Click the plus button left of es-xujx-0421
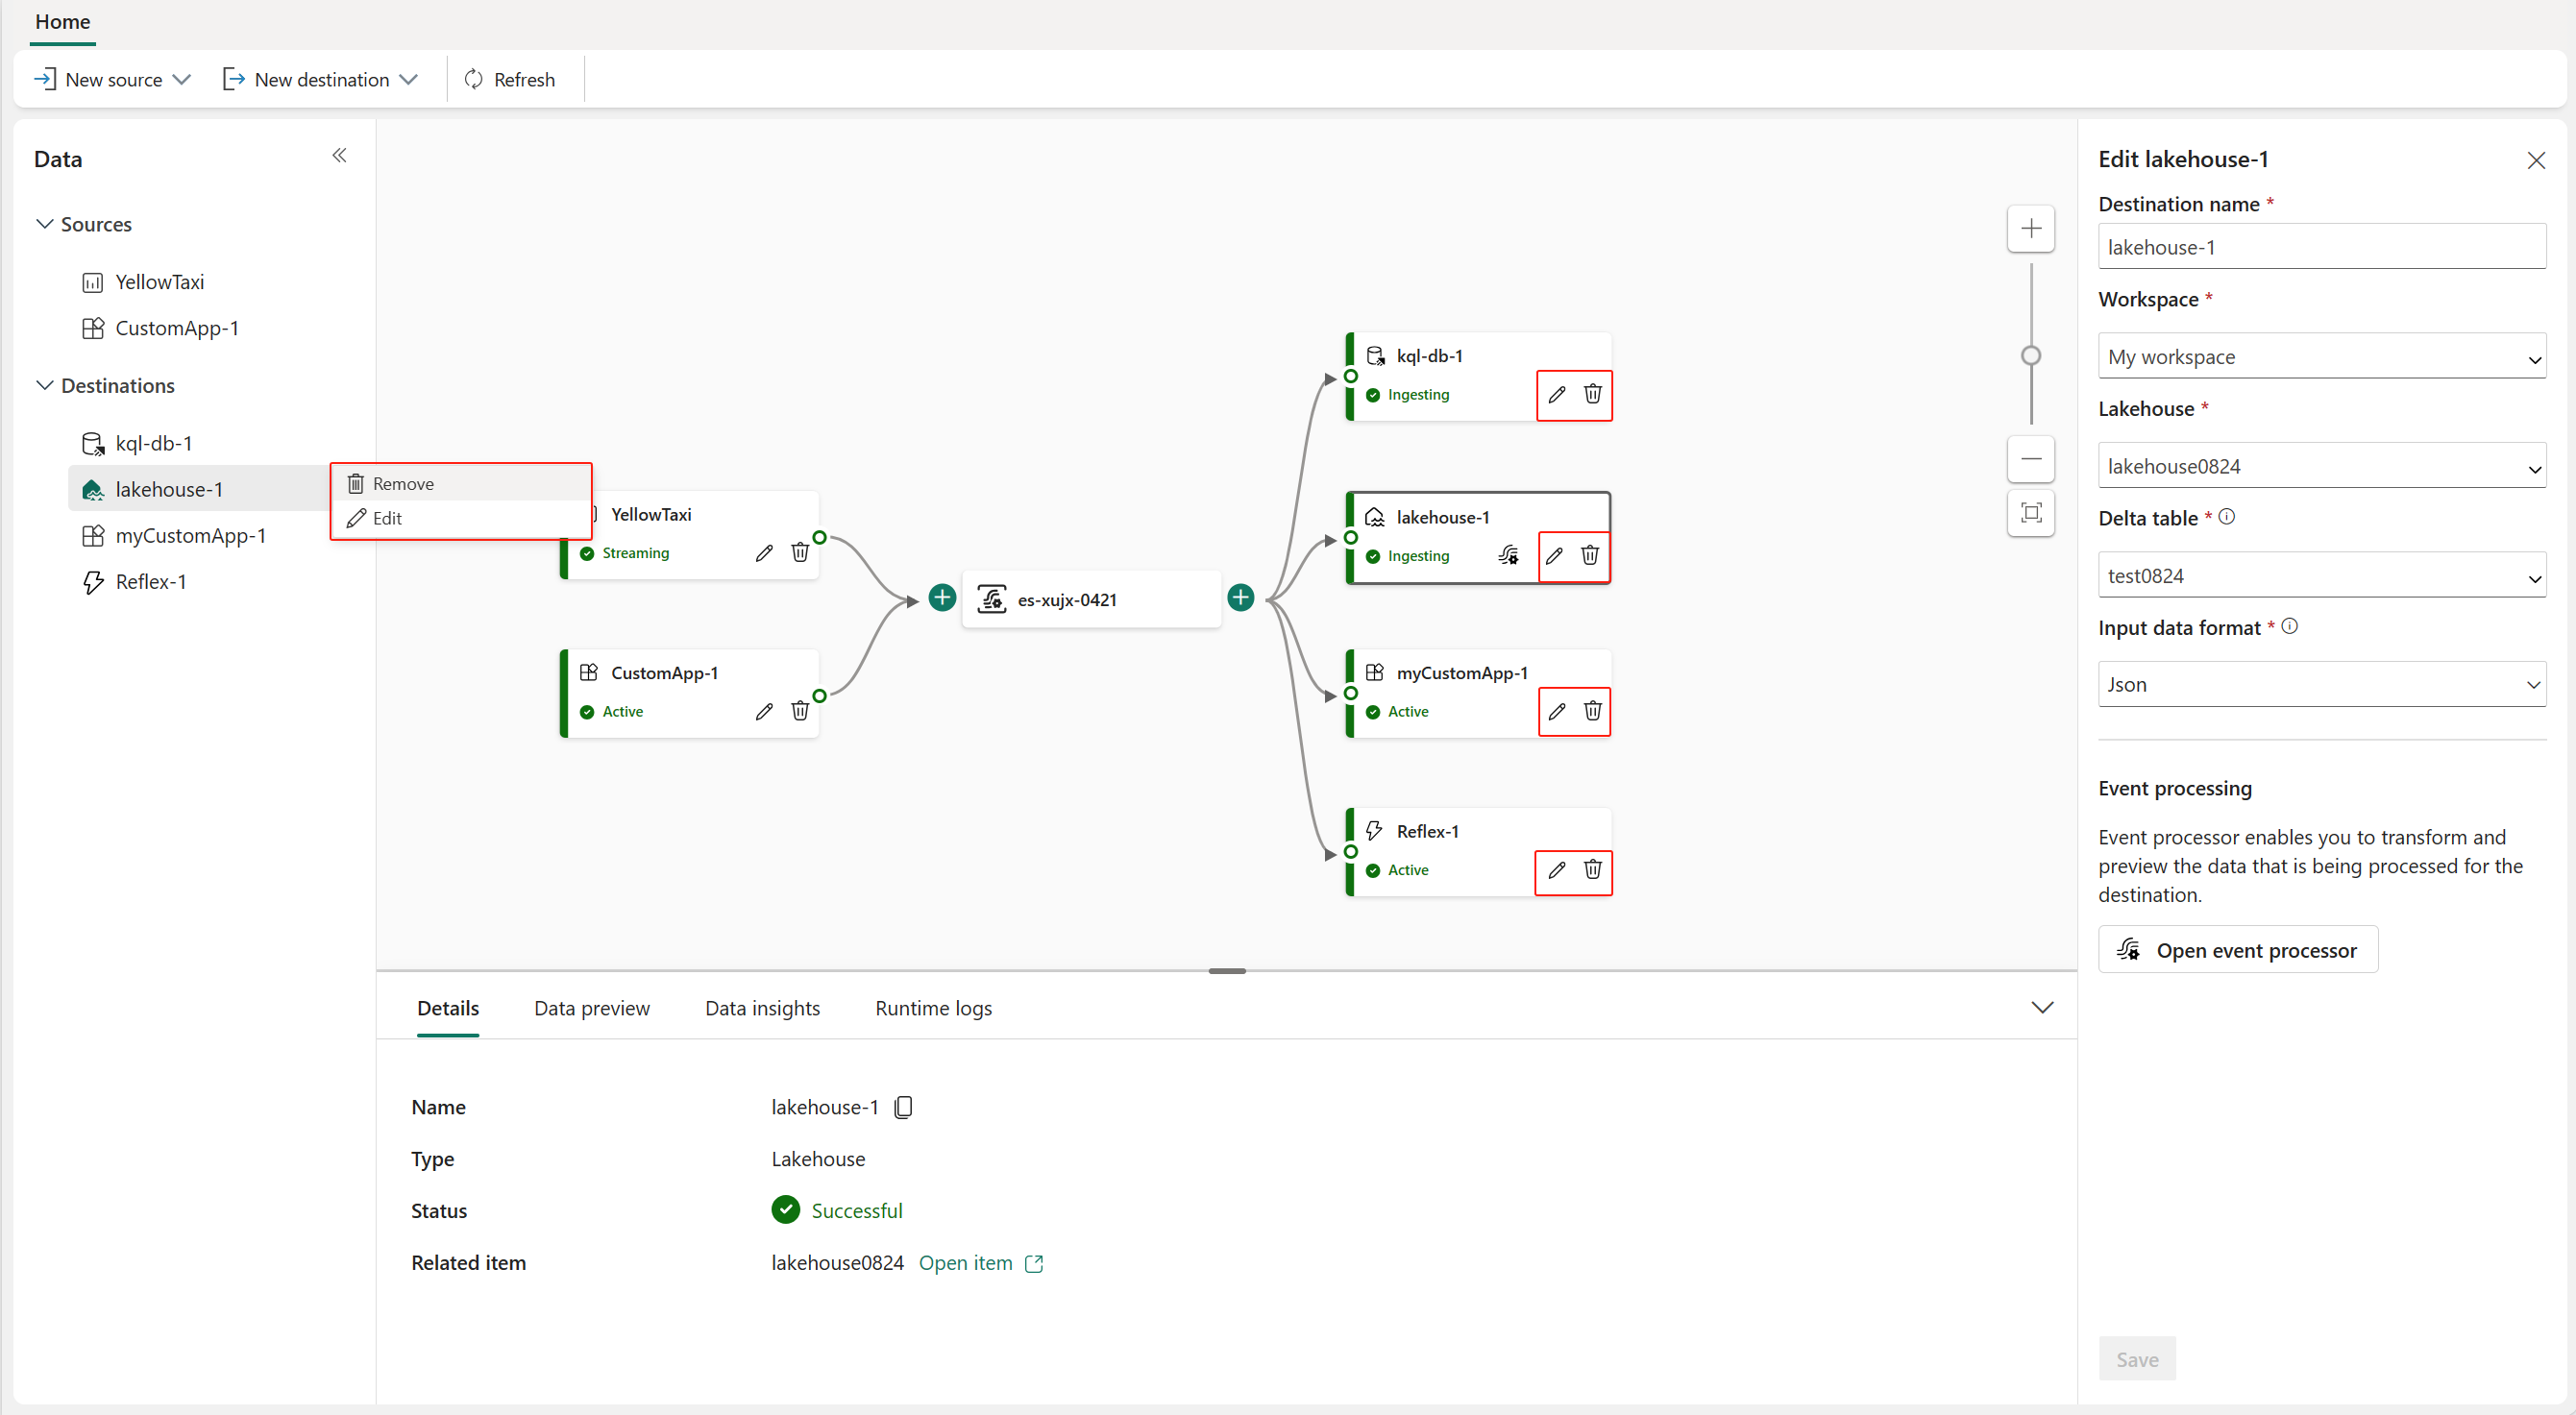 942,598
